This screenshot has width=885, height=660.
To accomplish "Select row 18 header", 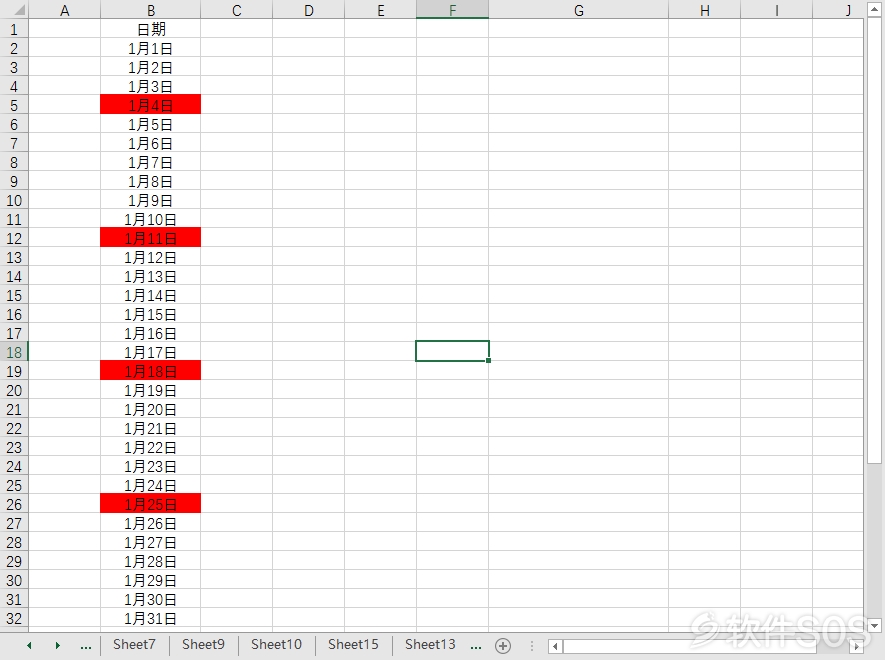I will click(x=14, y=352).
